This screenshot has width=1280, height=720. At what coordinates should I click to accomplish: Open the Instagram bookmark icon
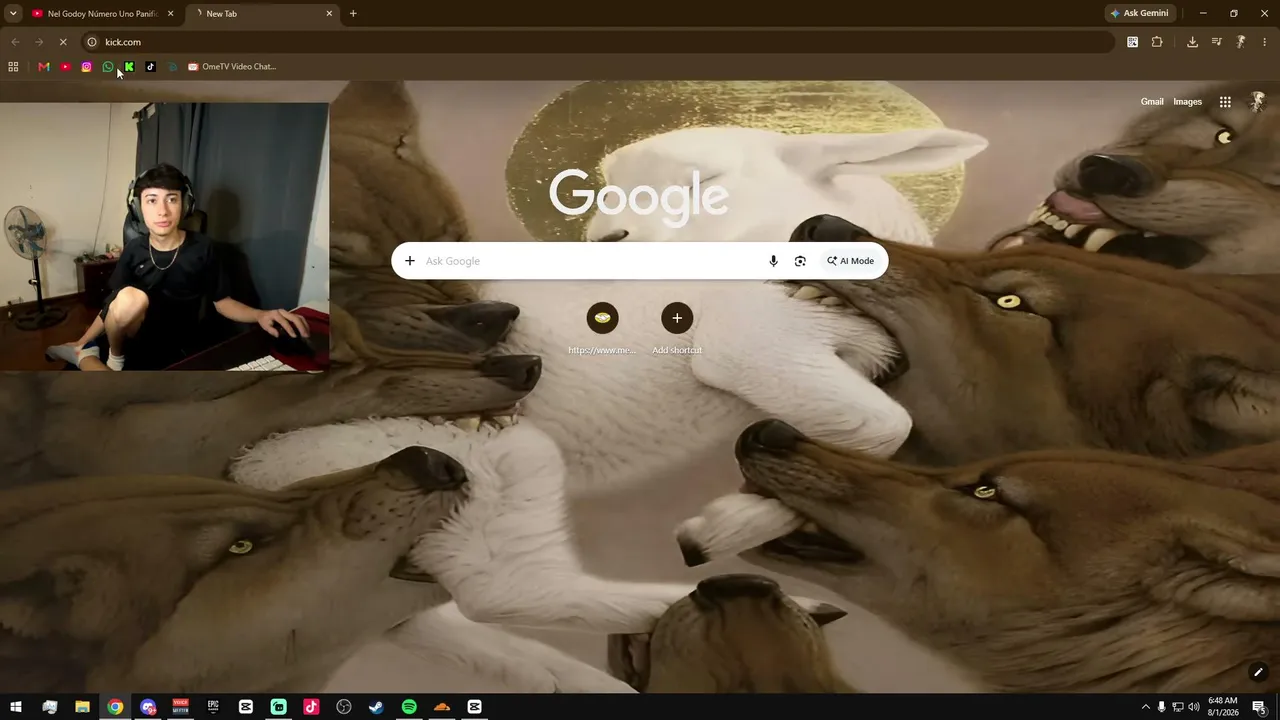point(87,67)
